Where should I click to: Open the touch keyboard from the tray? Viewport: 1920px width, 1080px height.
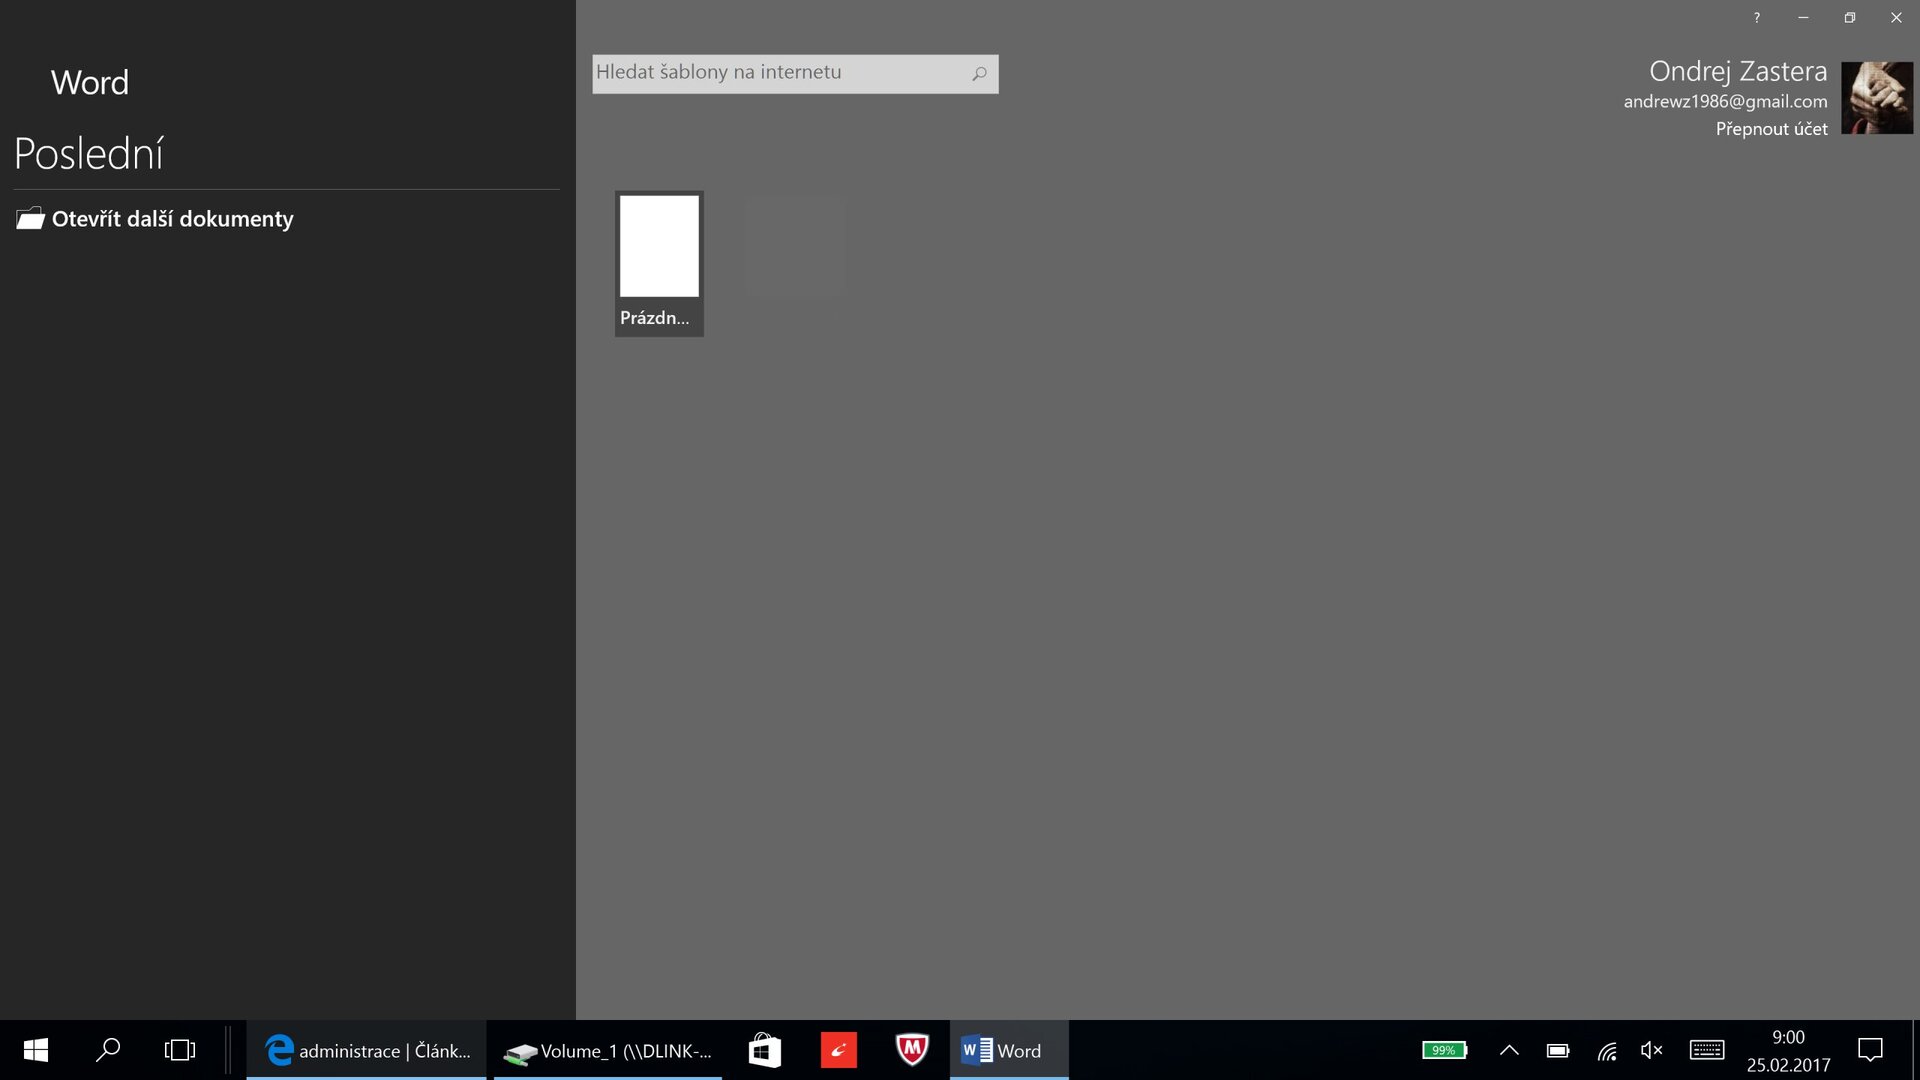click(1706, 1050)
